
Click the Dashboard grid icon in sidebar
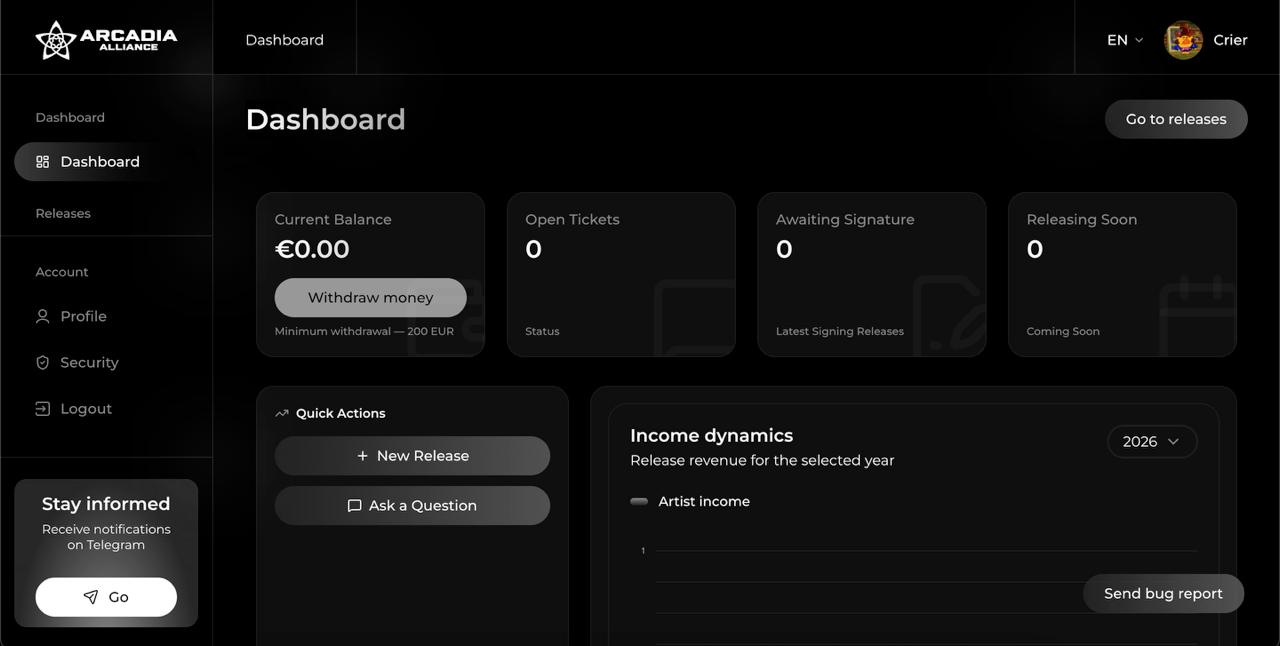(x=42, y=161)
